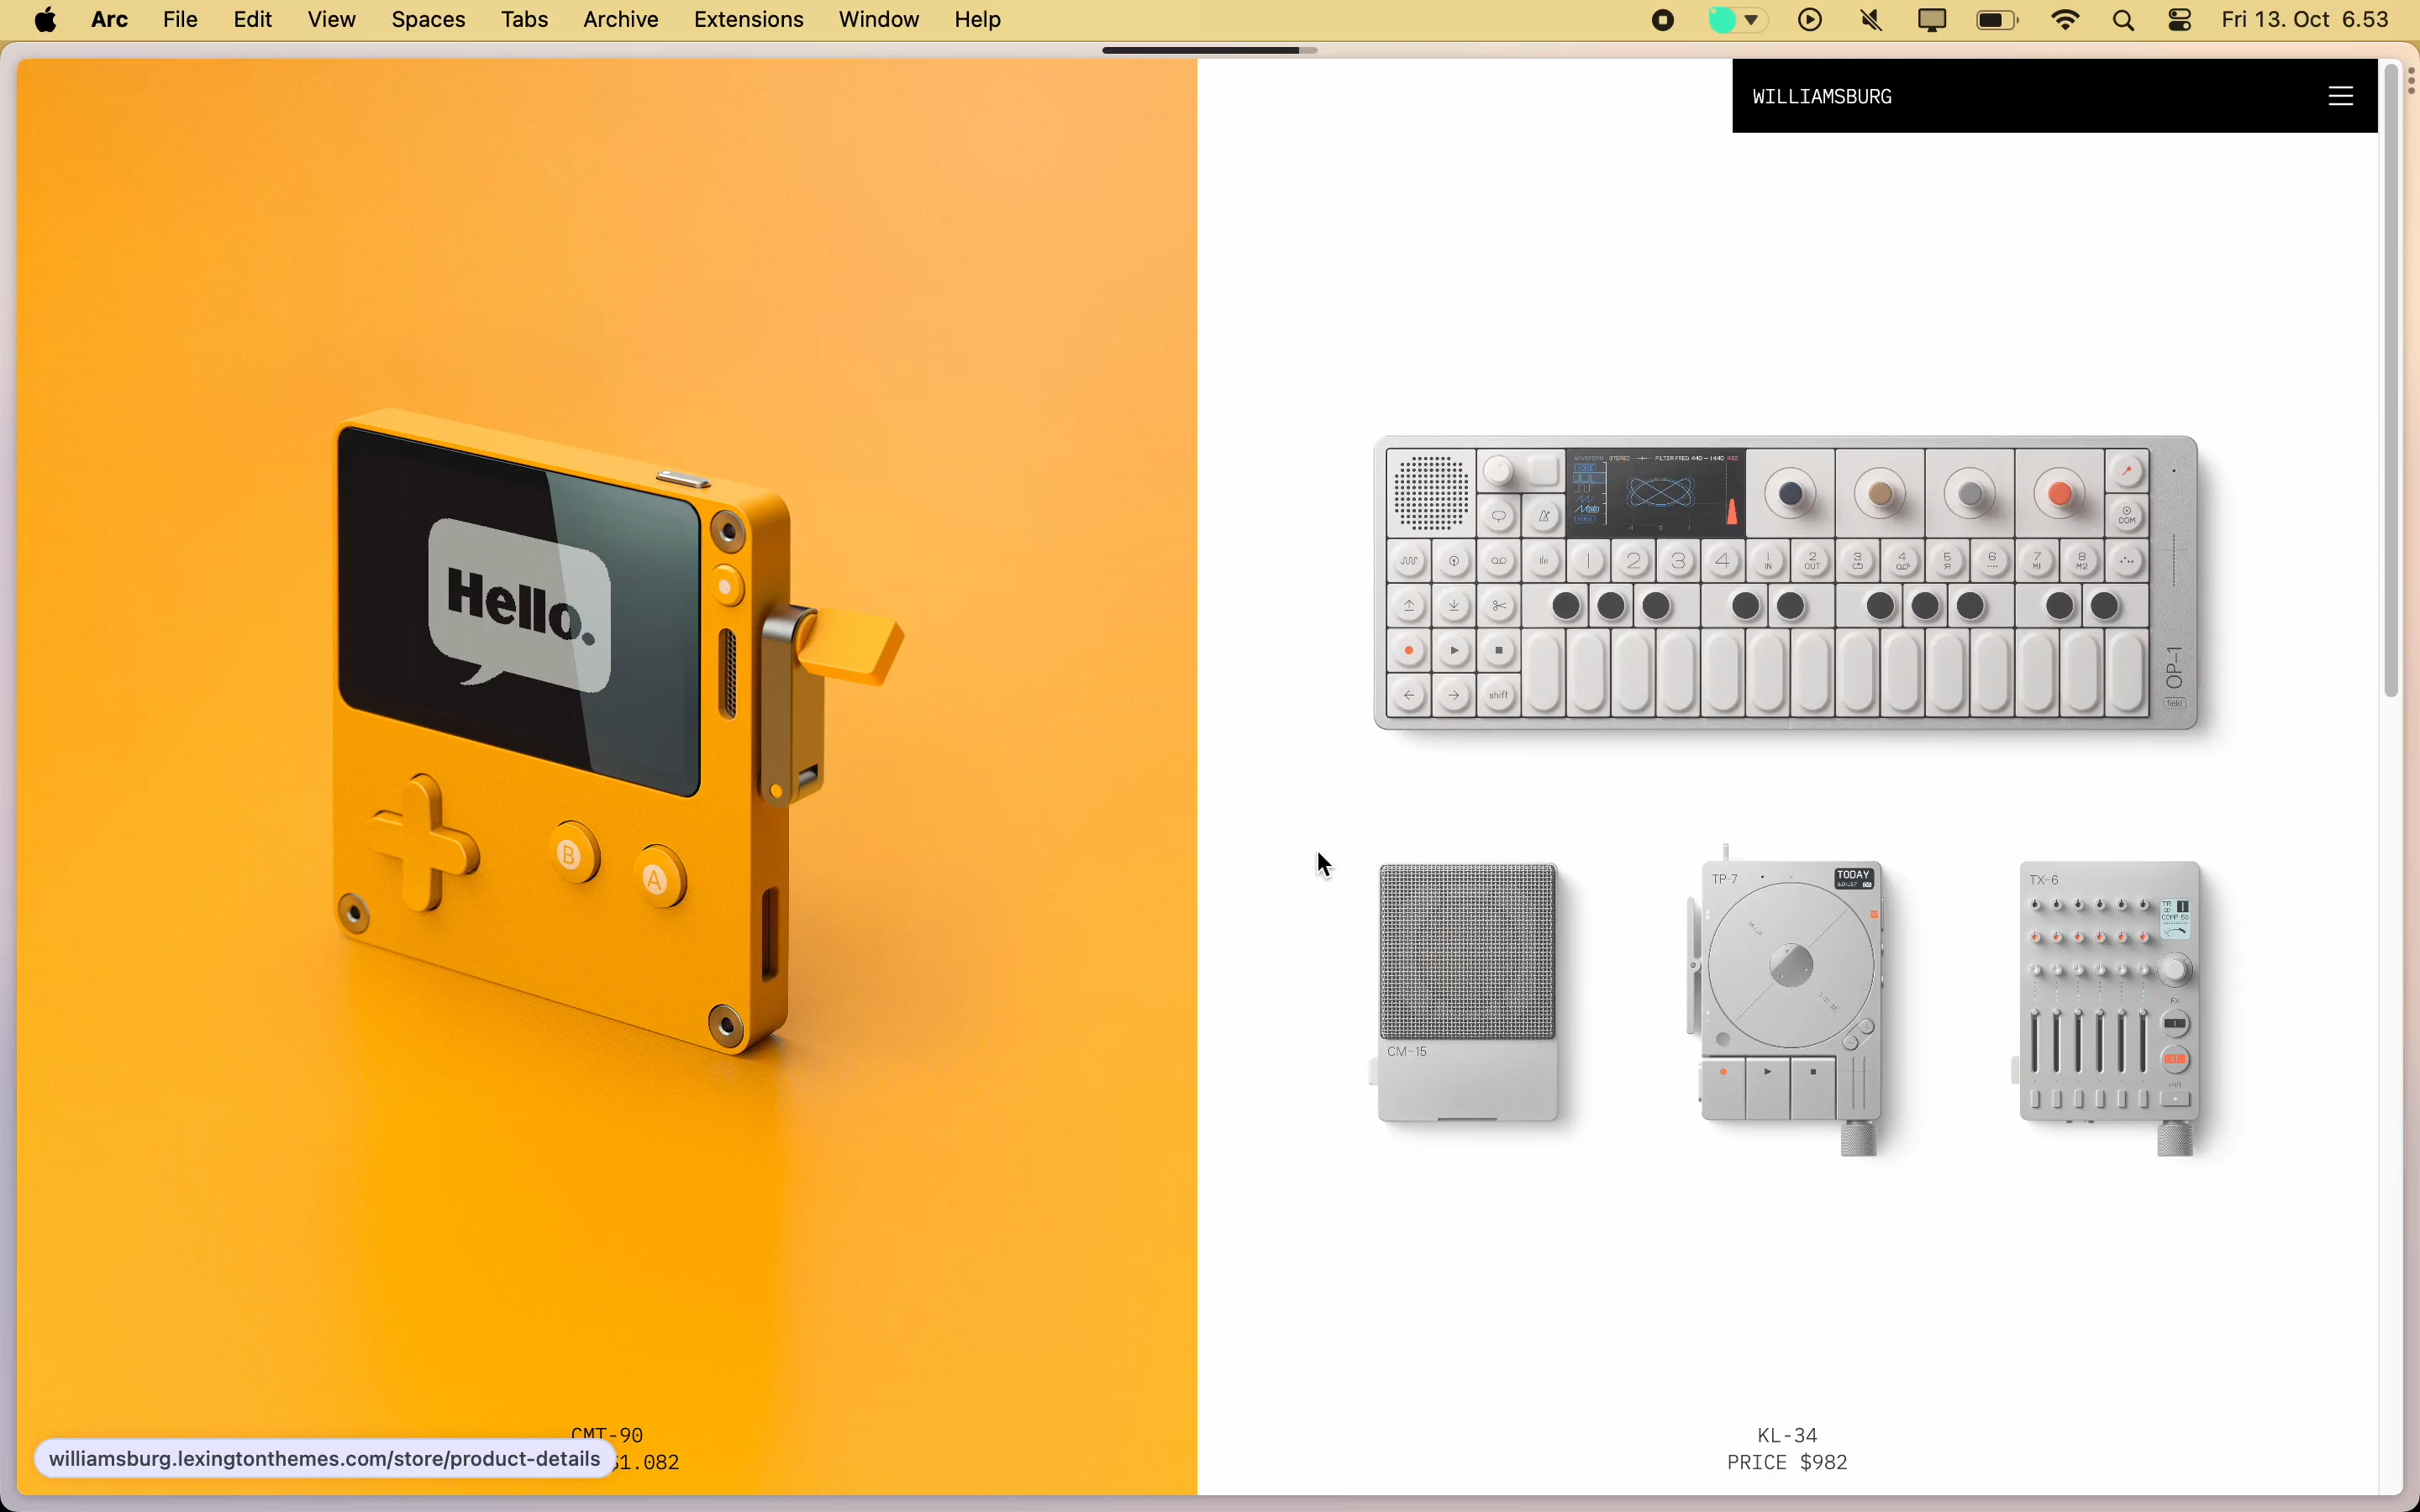
Task: Click the play button icon in the menu bar
Action: point(1809,19)
